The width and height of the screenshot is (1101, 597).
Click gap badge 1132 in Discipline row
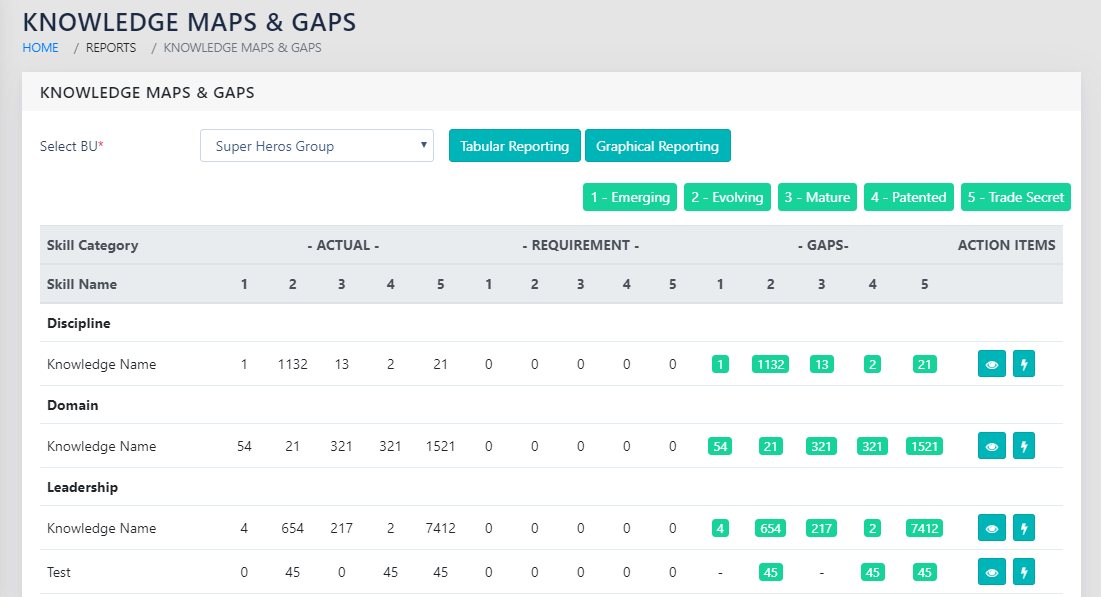(x=770, y=365)
